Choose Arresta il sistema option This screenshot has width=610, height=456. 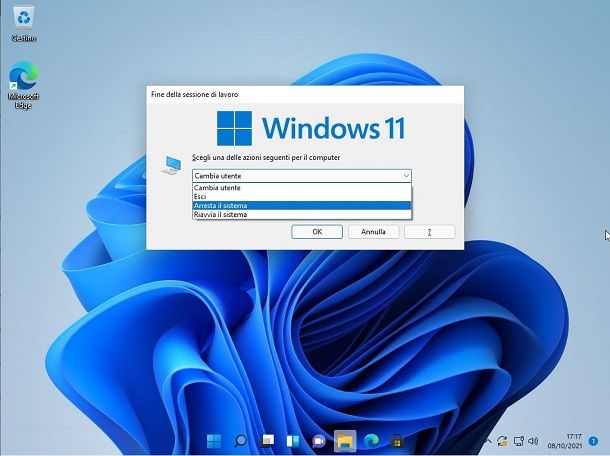coord(302,205)
